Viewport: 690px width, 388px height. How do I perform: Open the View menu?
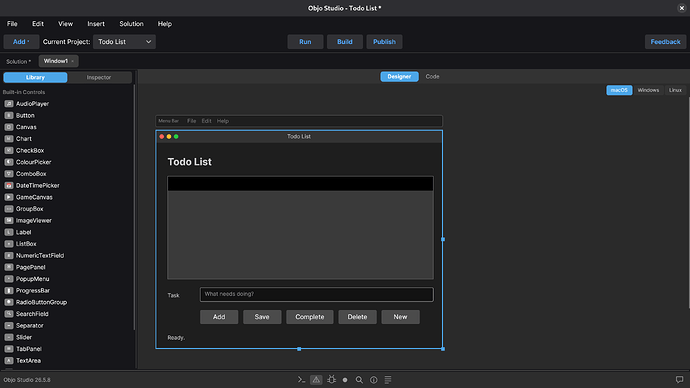[65, 24]
